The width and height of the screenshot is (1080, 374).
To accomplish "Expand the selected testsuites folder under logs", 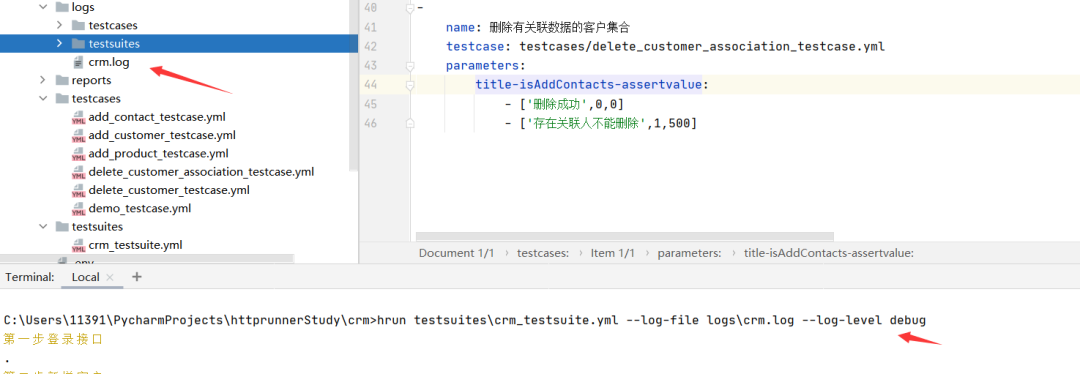I will click(61, 43).
